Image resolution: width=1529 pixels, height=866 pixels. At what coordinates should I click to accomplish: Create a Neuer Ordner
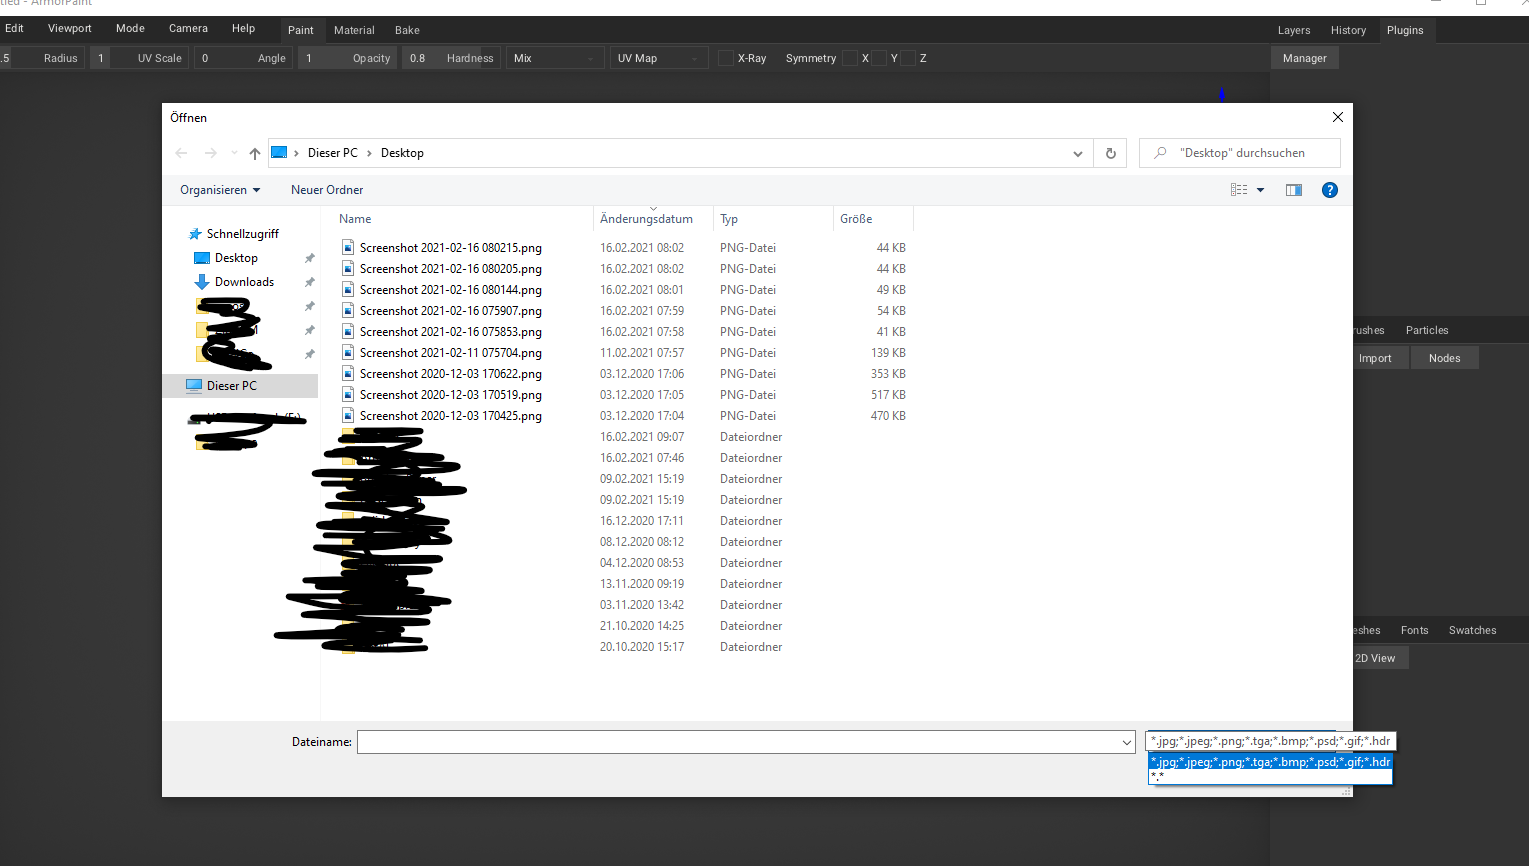click(x=327, y=189)
